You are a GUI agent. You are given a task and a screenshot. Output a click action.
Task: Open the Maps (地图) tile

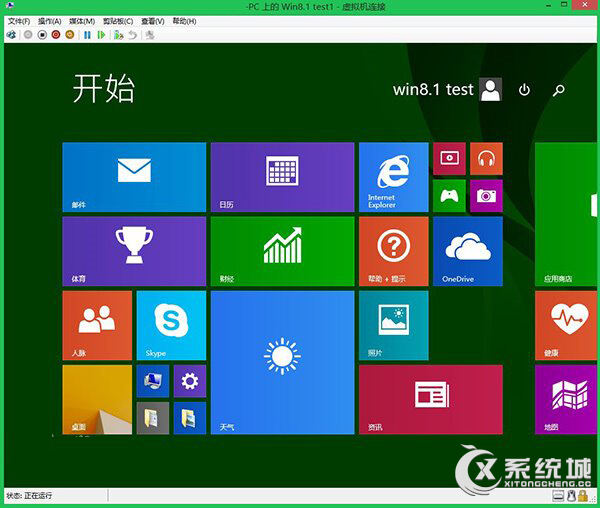566,400
